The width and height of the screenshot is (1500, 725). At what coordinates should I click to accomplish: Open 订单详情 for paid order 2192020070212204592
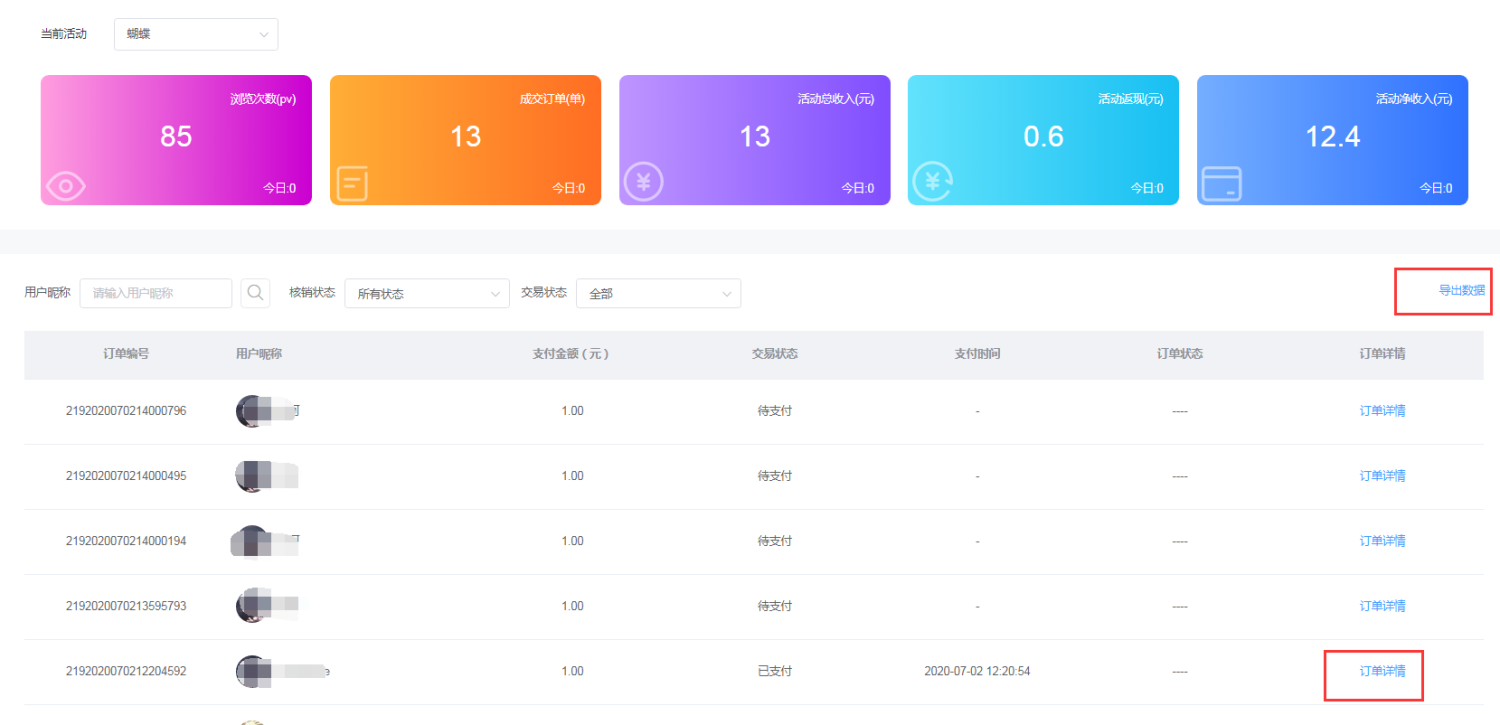click(x=1382, y=671)
